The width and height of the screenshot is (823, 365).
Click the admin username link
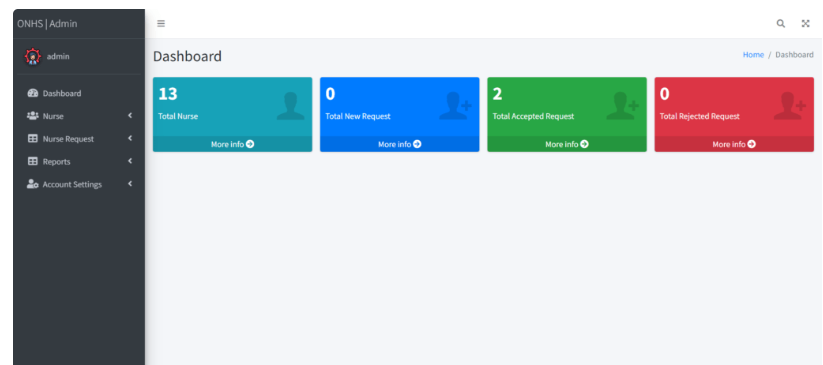click(x=58, y=56)
